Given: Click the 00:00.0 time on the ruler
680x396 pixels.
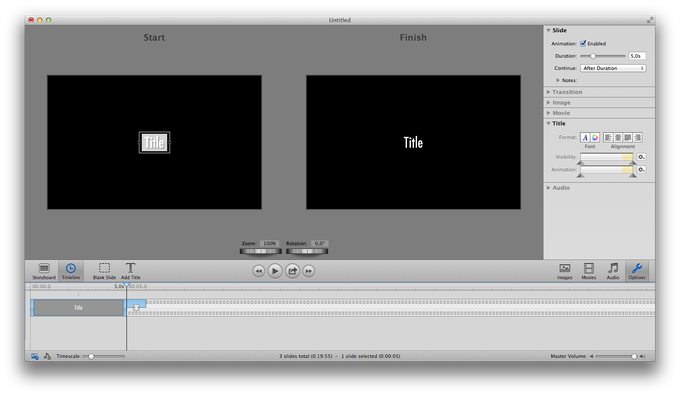Looking at the screenshot, I should pyautogui.click(x=42, y=286).
